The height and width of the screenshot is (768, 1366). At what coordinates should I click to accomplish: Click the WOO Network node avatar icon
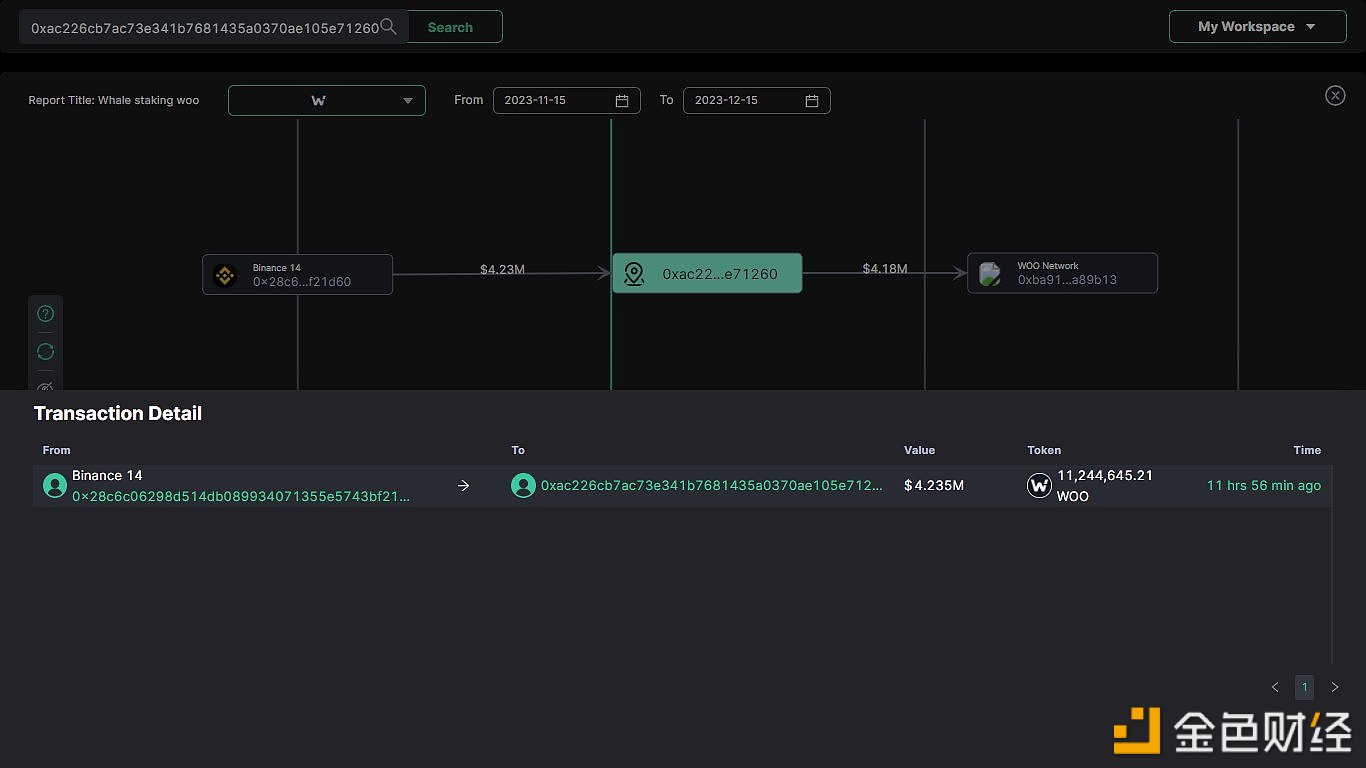[x=990, y=274]
